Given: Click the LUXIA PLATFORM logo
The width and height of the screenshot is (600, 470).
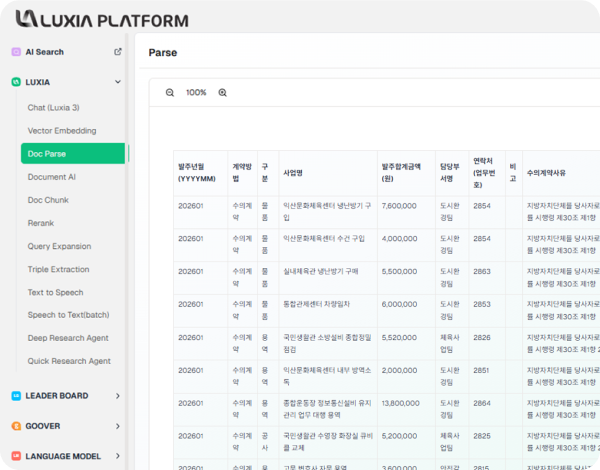Looking at the screenshot, I should 102,19.
